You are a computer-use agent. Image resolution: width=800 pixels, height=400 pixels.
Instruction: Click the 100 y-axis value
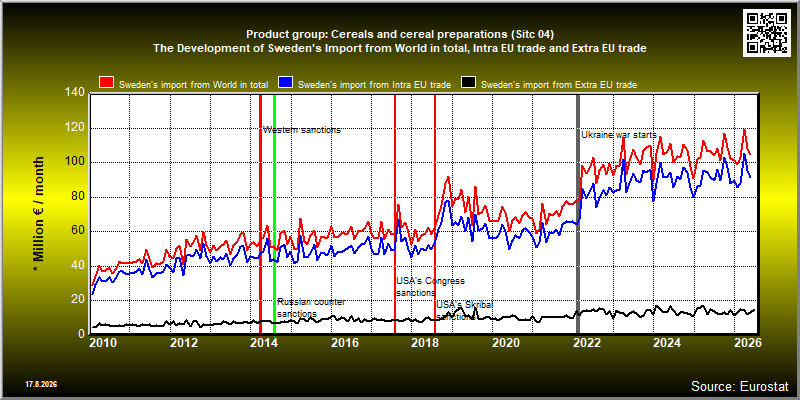75,163
